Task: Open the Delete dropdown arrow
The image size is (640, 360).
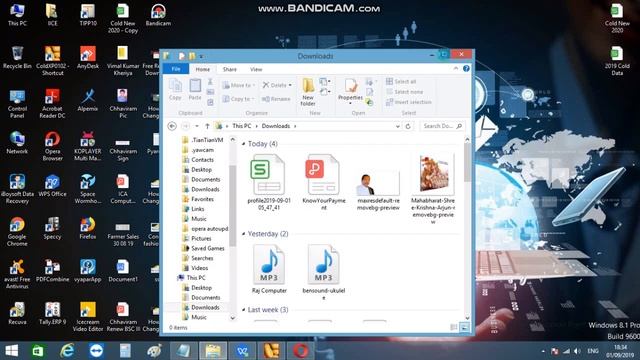Action: tap(290, 85)
